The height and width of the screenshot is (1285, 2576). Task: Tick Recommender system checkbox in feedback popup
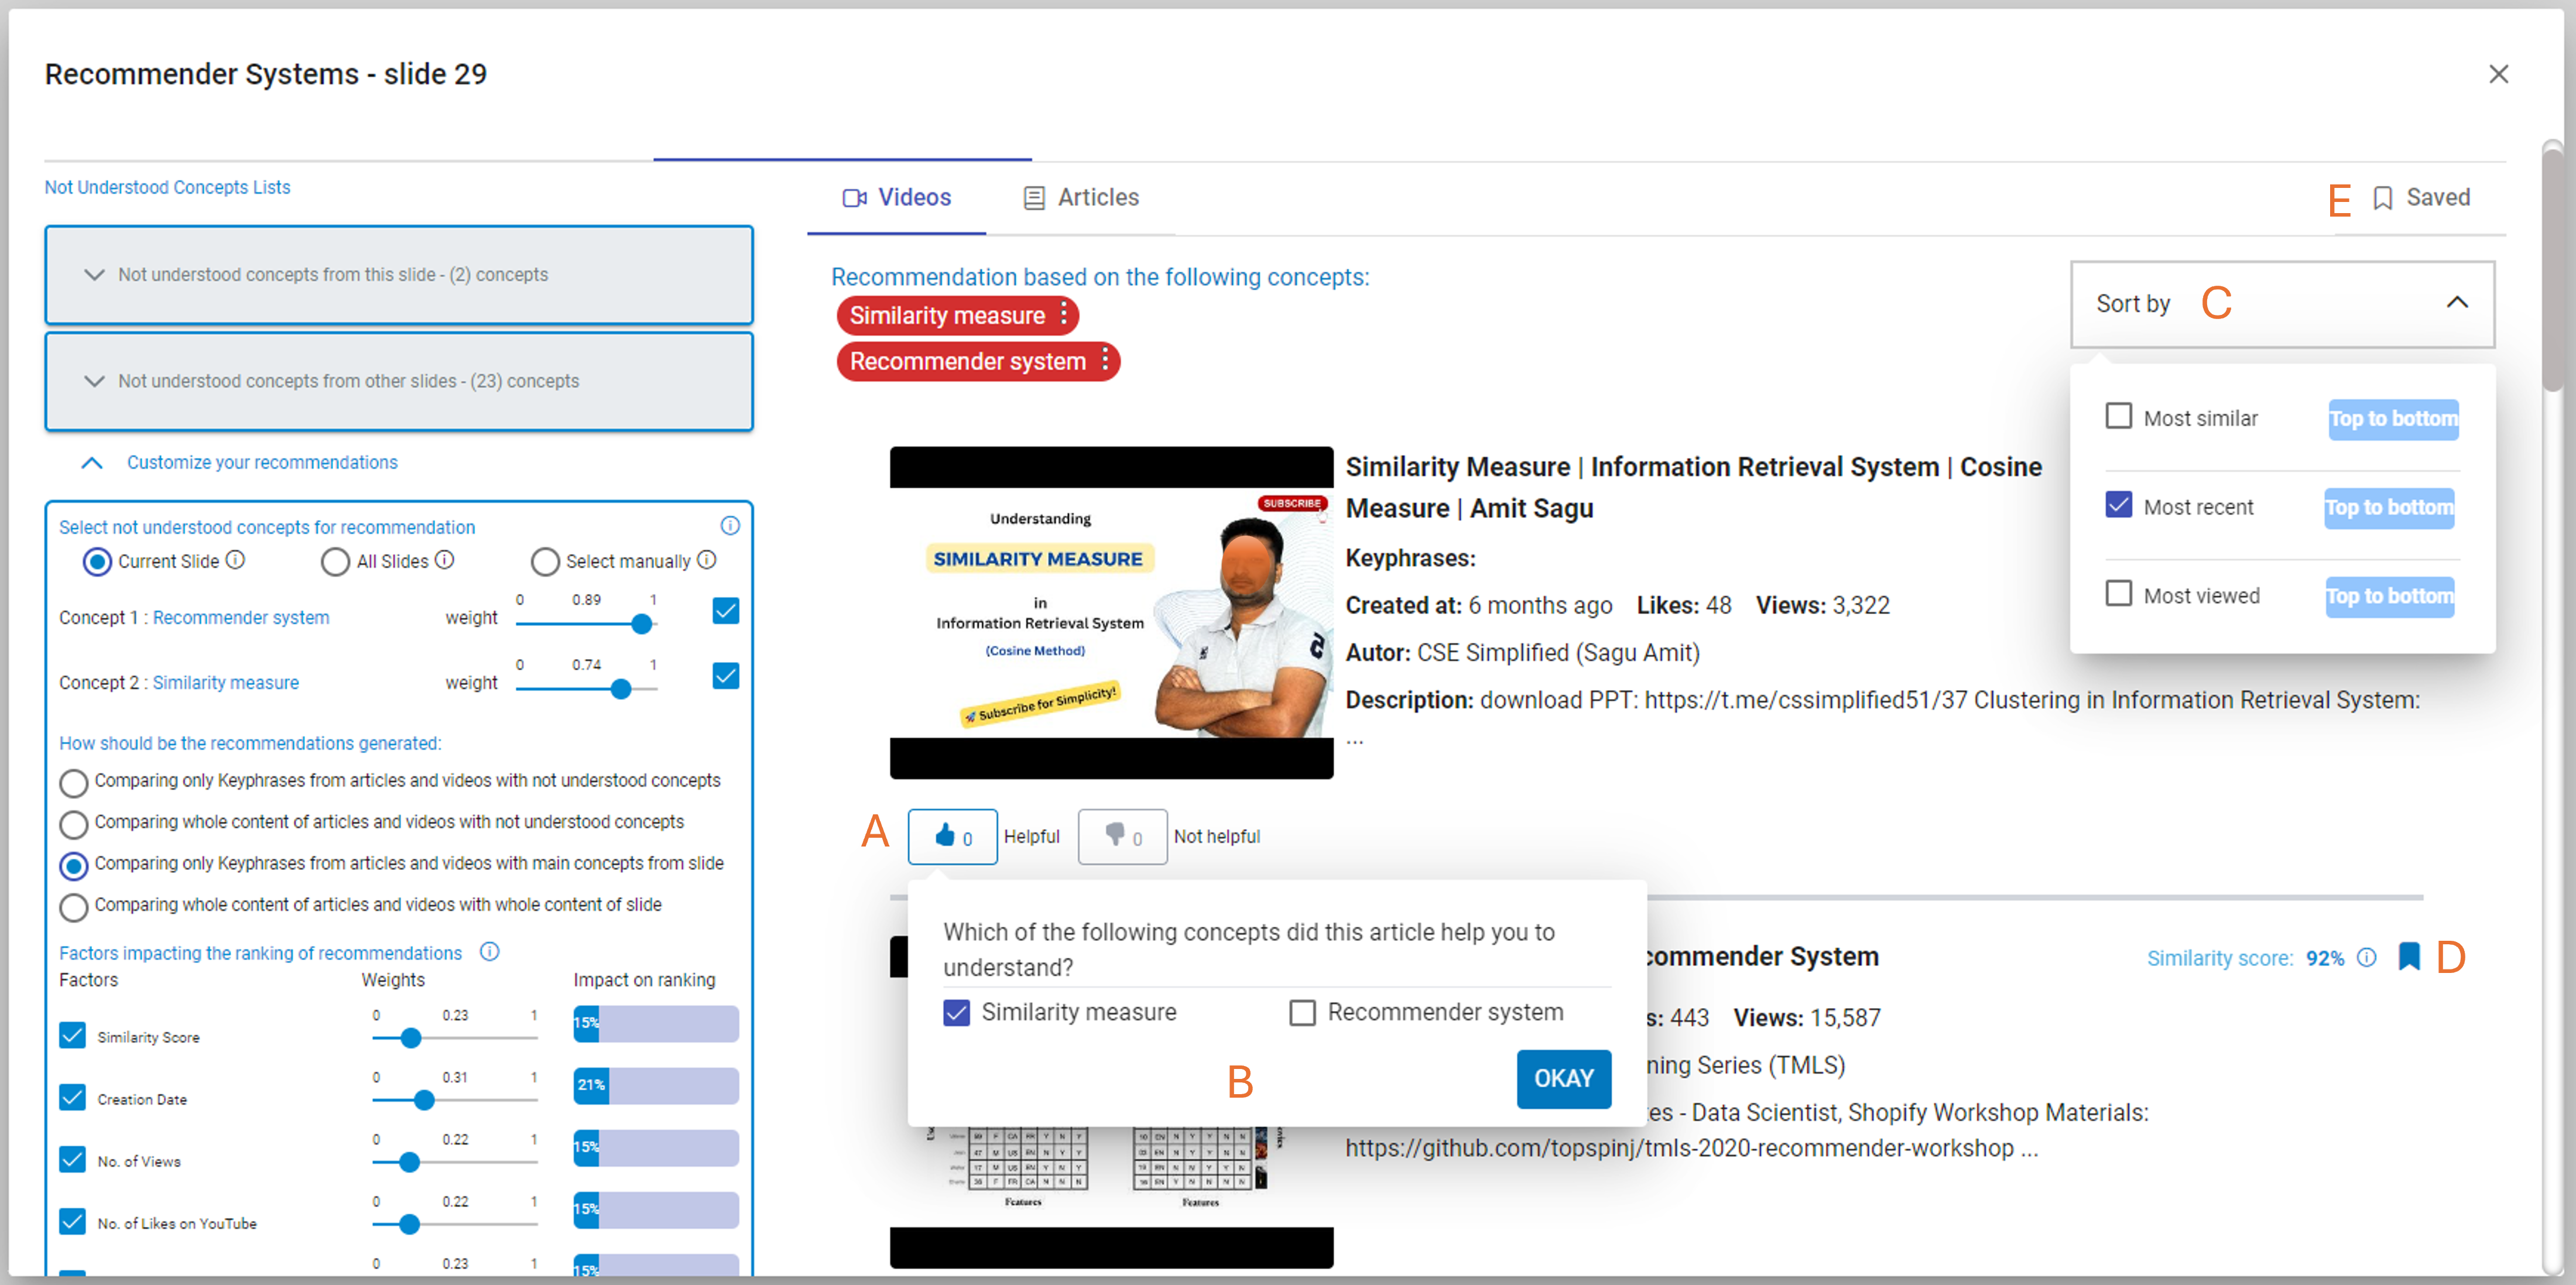click(x=1301, y=1012)
